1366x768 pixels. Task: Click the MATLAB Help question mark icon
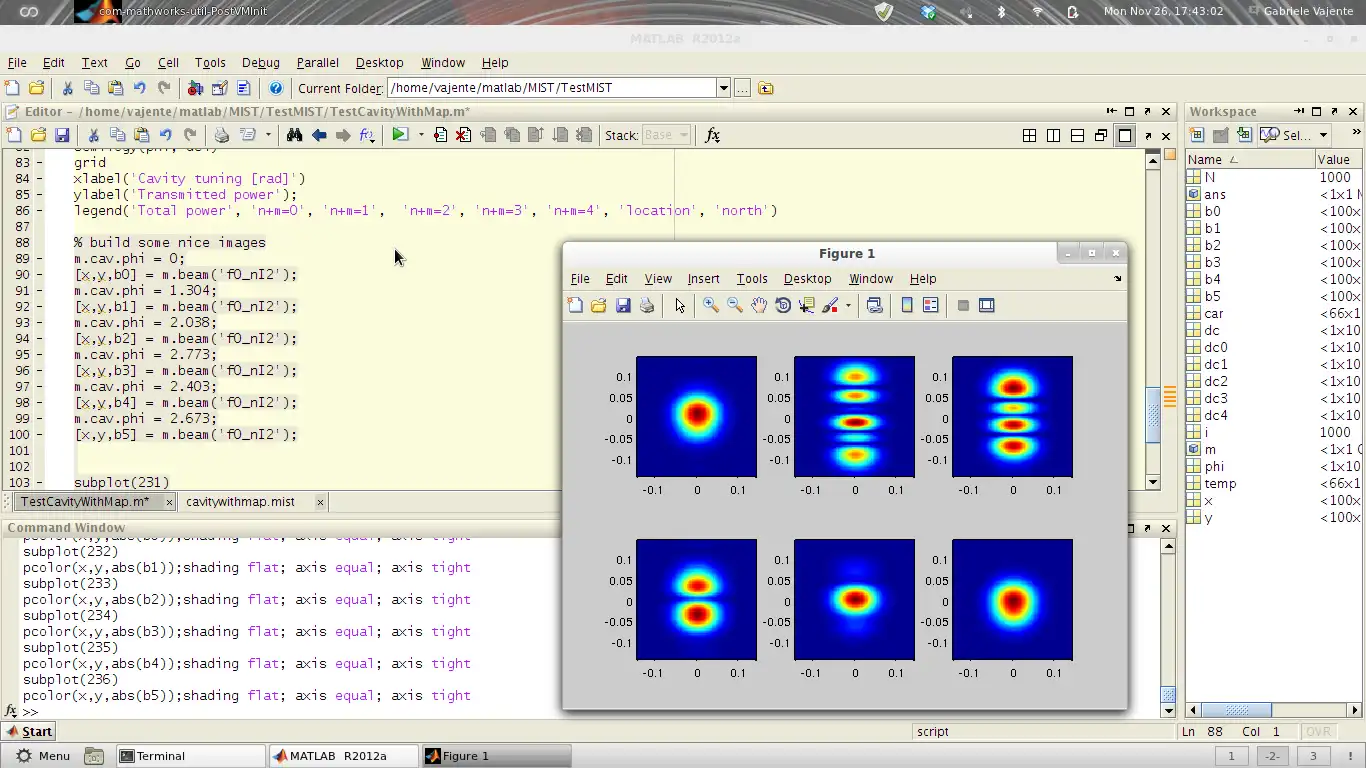pos(276,88)
